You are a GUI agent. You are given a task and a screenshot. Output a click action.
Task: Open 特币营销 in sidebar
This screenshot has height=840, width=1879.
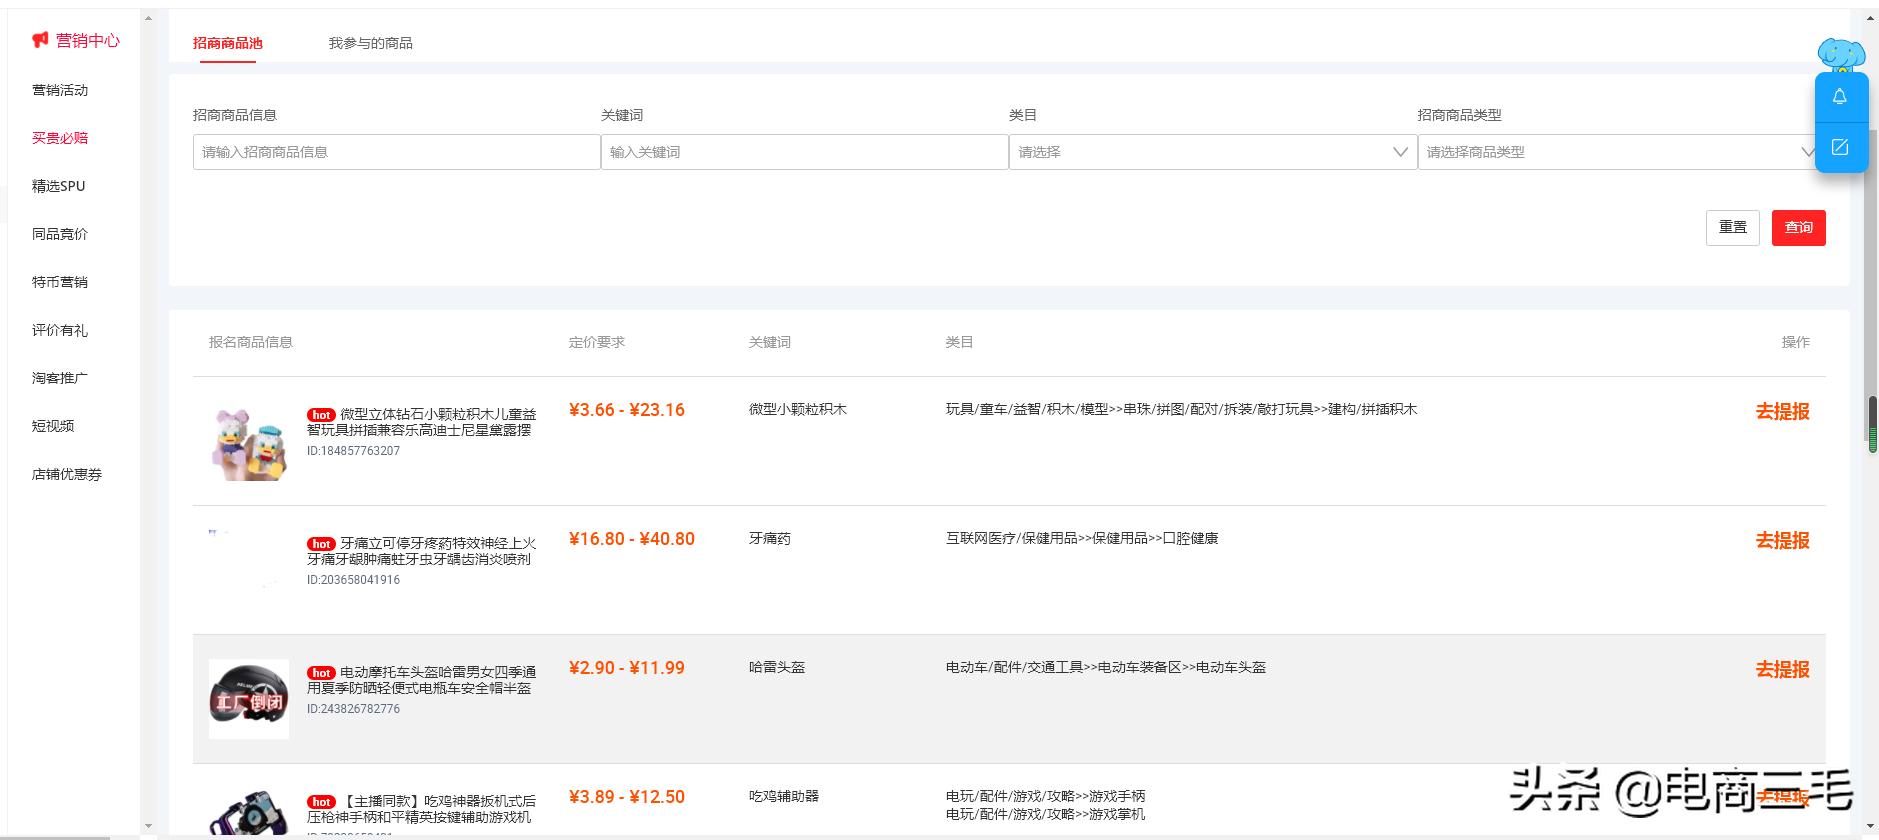(60, 282)
